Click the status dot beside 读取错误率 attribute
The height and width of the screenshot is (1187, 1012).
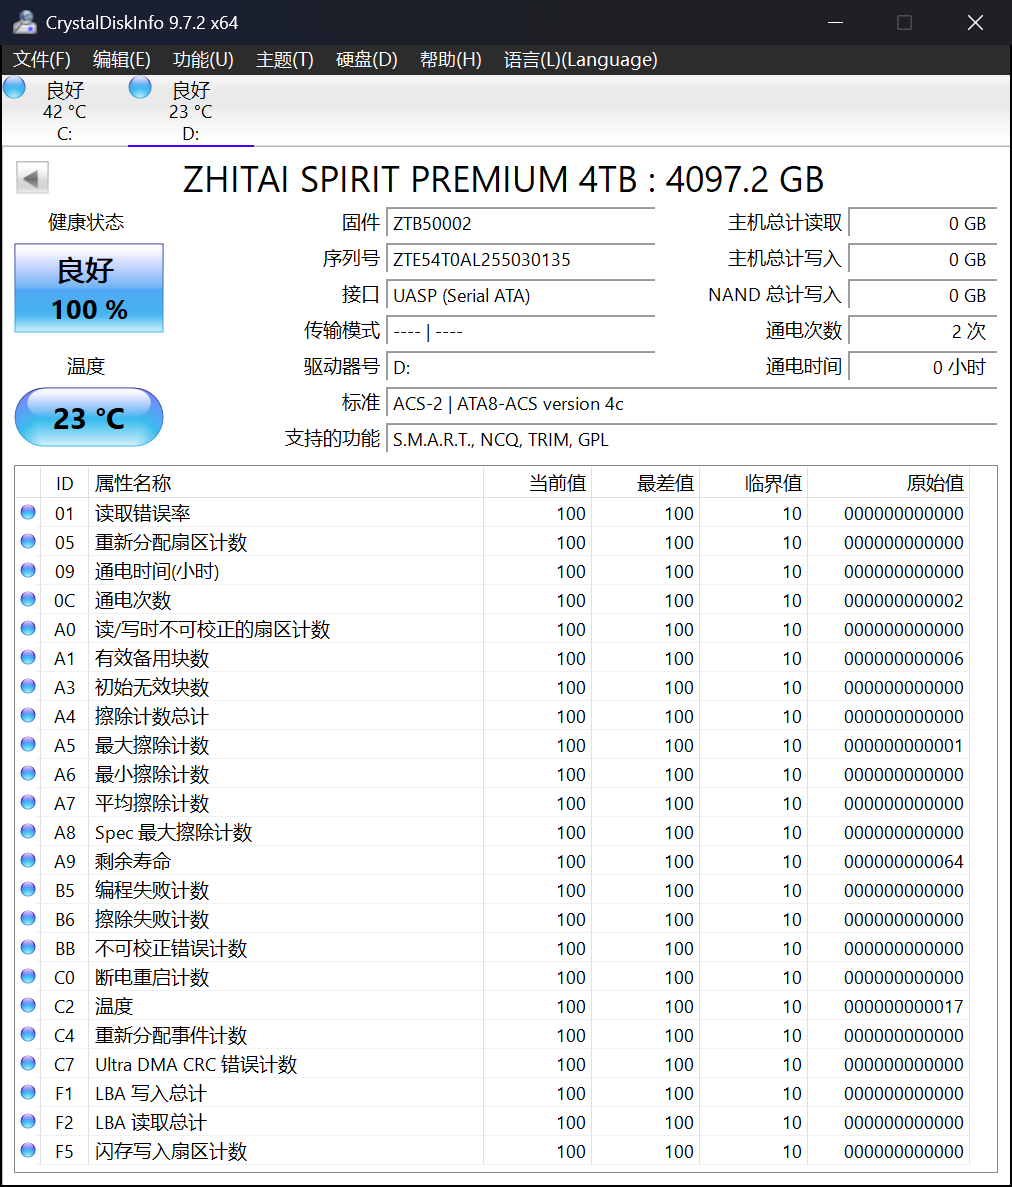(x=28, y=512)
